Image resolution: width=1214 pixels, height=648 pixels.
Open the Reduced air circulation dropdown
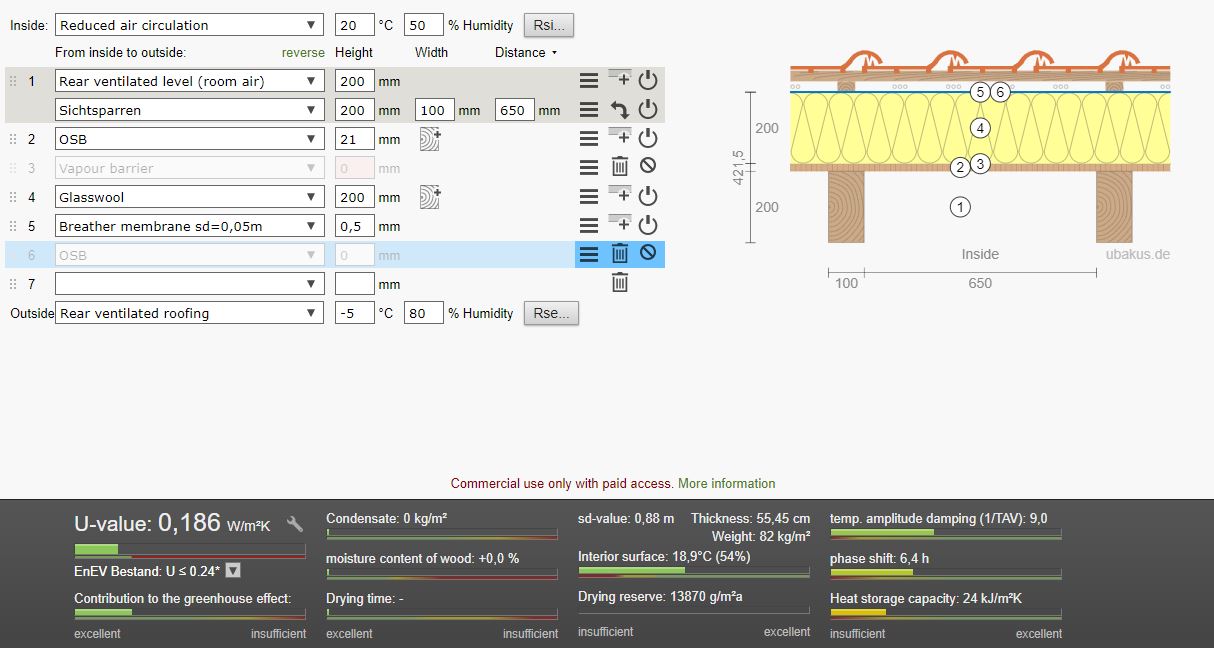click(190, 25)
